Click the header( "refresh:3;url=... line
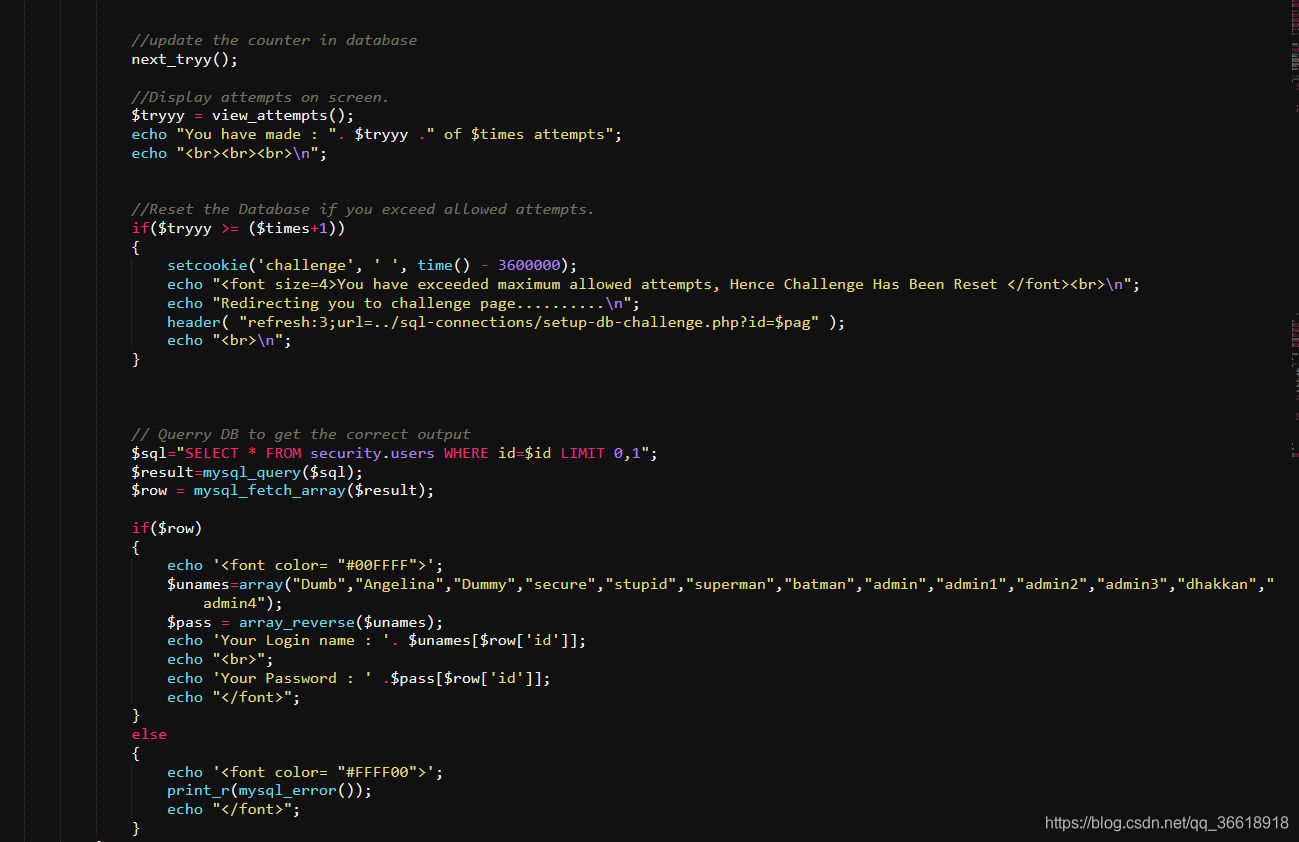Image resolution: width=1299 pixels, height=842 pixels. pos(506,322)
